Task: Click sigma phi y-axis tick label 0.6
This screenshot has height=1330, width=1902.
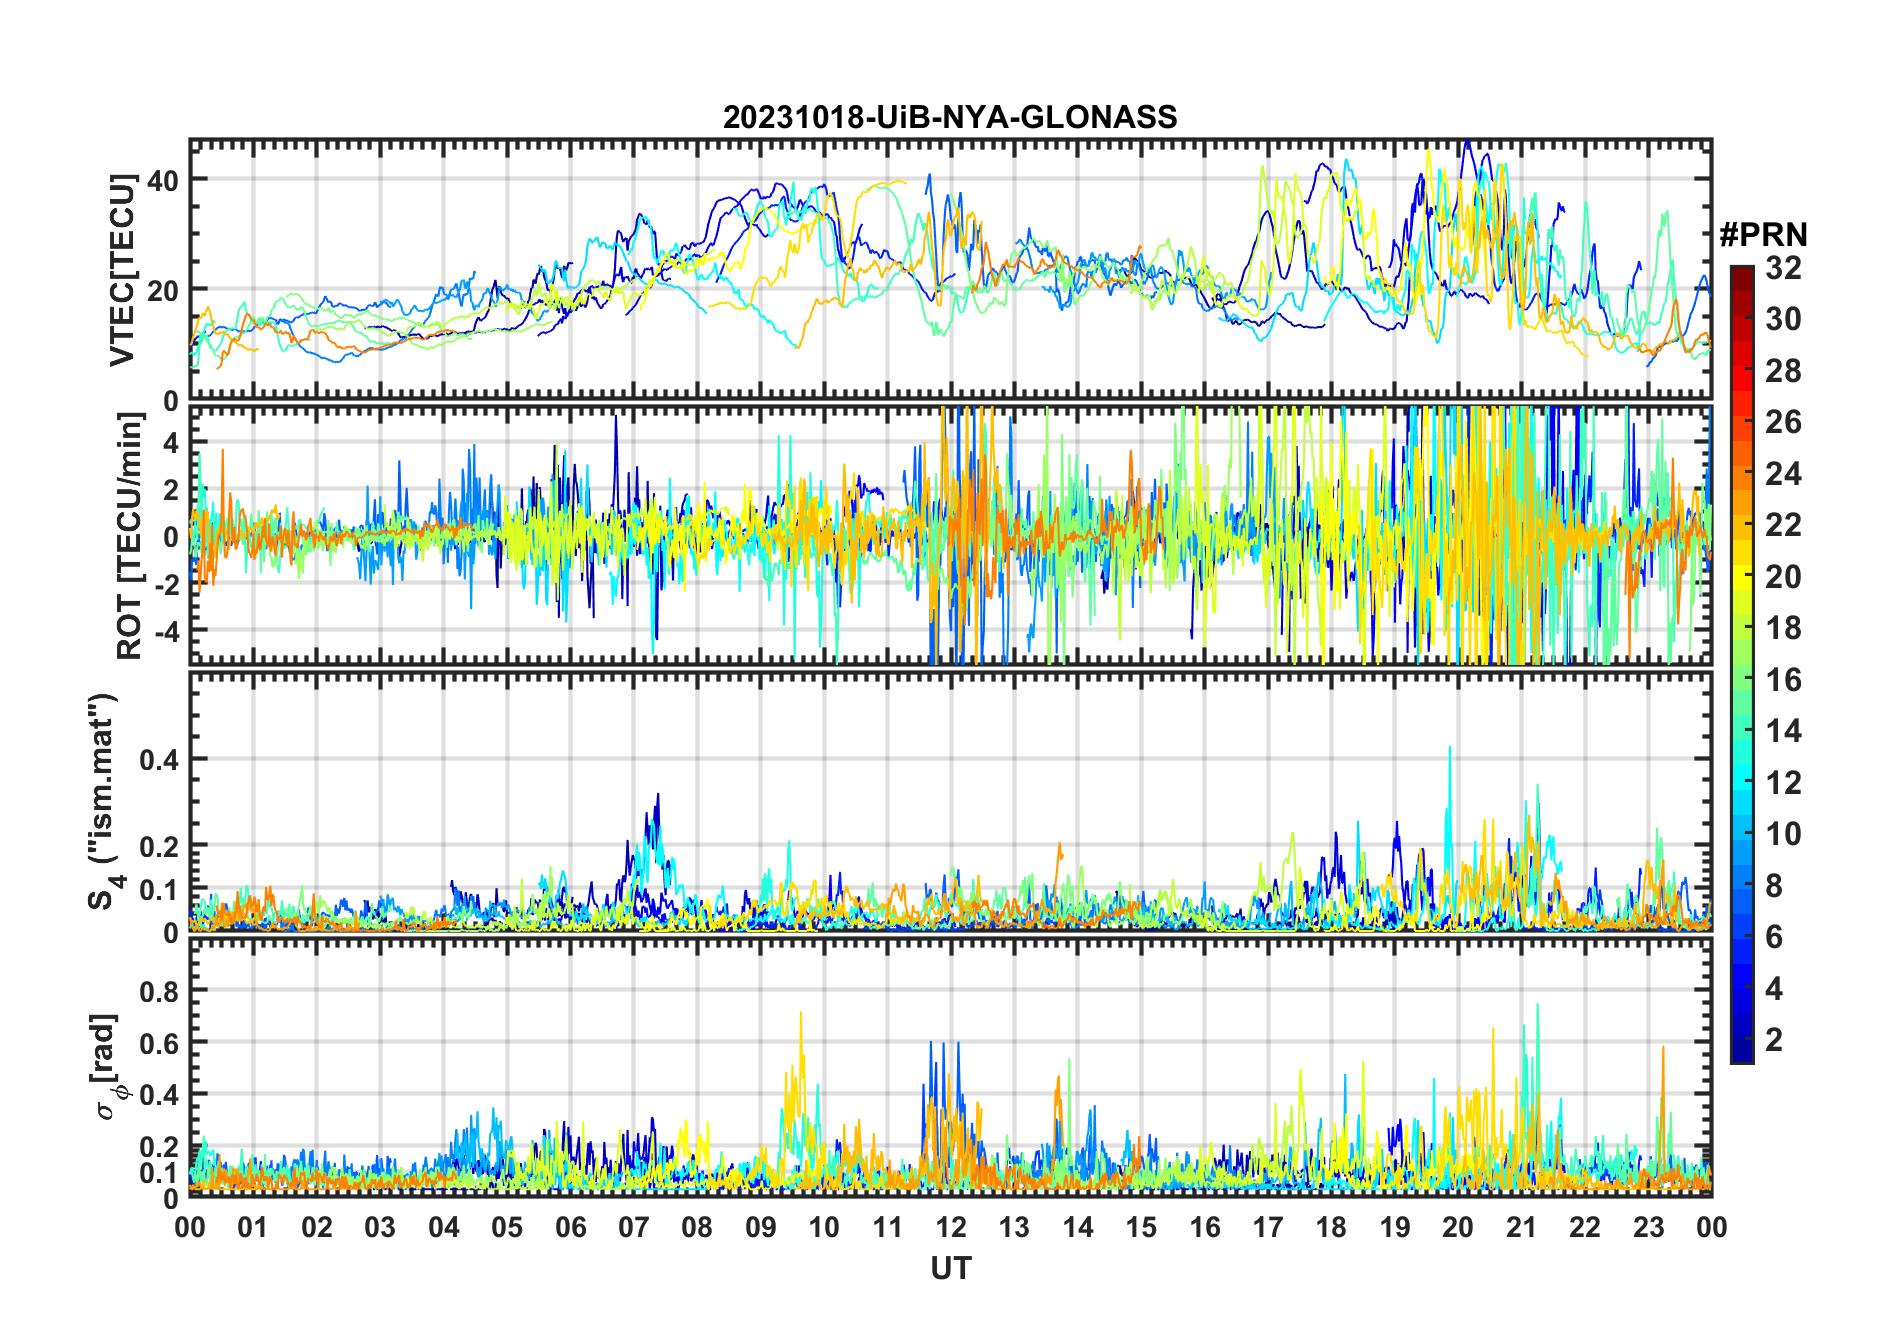Action: [158, 1043]
